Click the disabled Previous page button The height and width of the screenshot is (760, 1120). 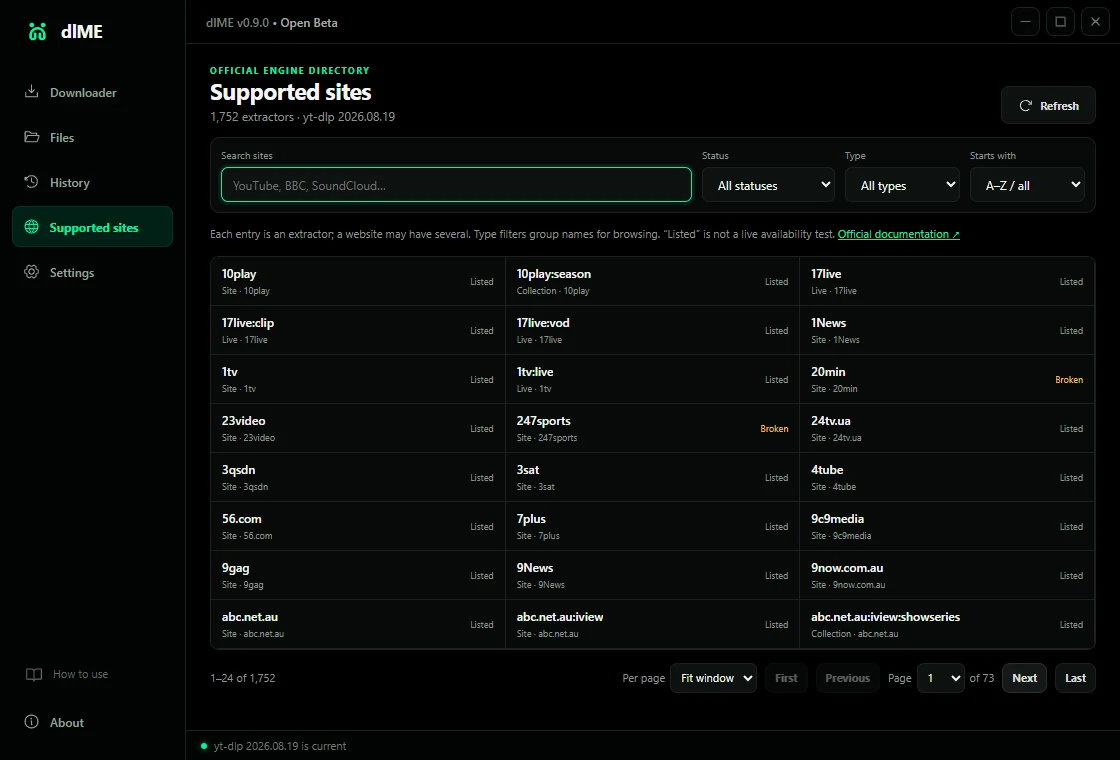847,678
